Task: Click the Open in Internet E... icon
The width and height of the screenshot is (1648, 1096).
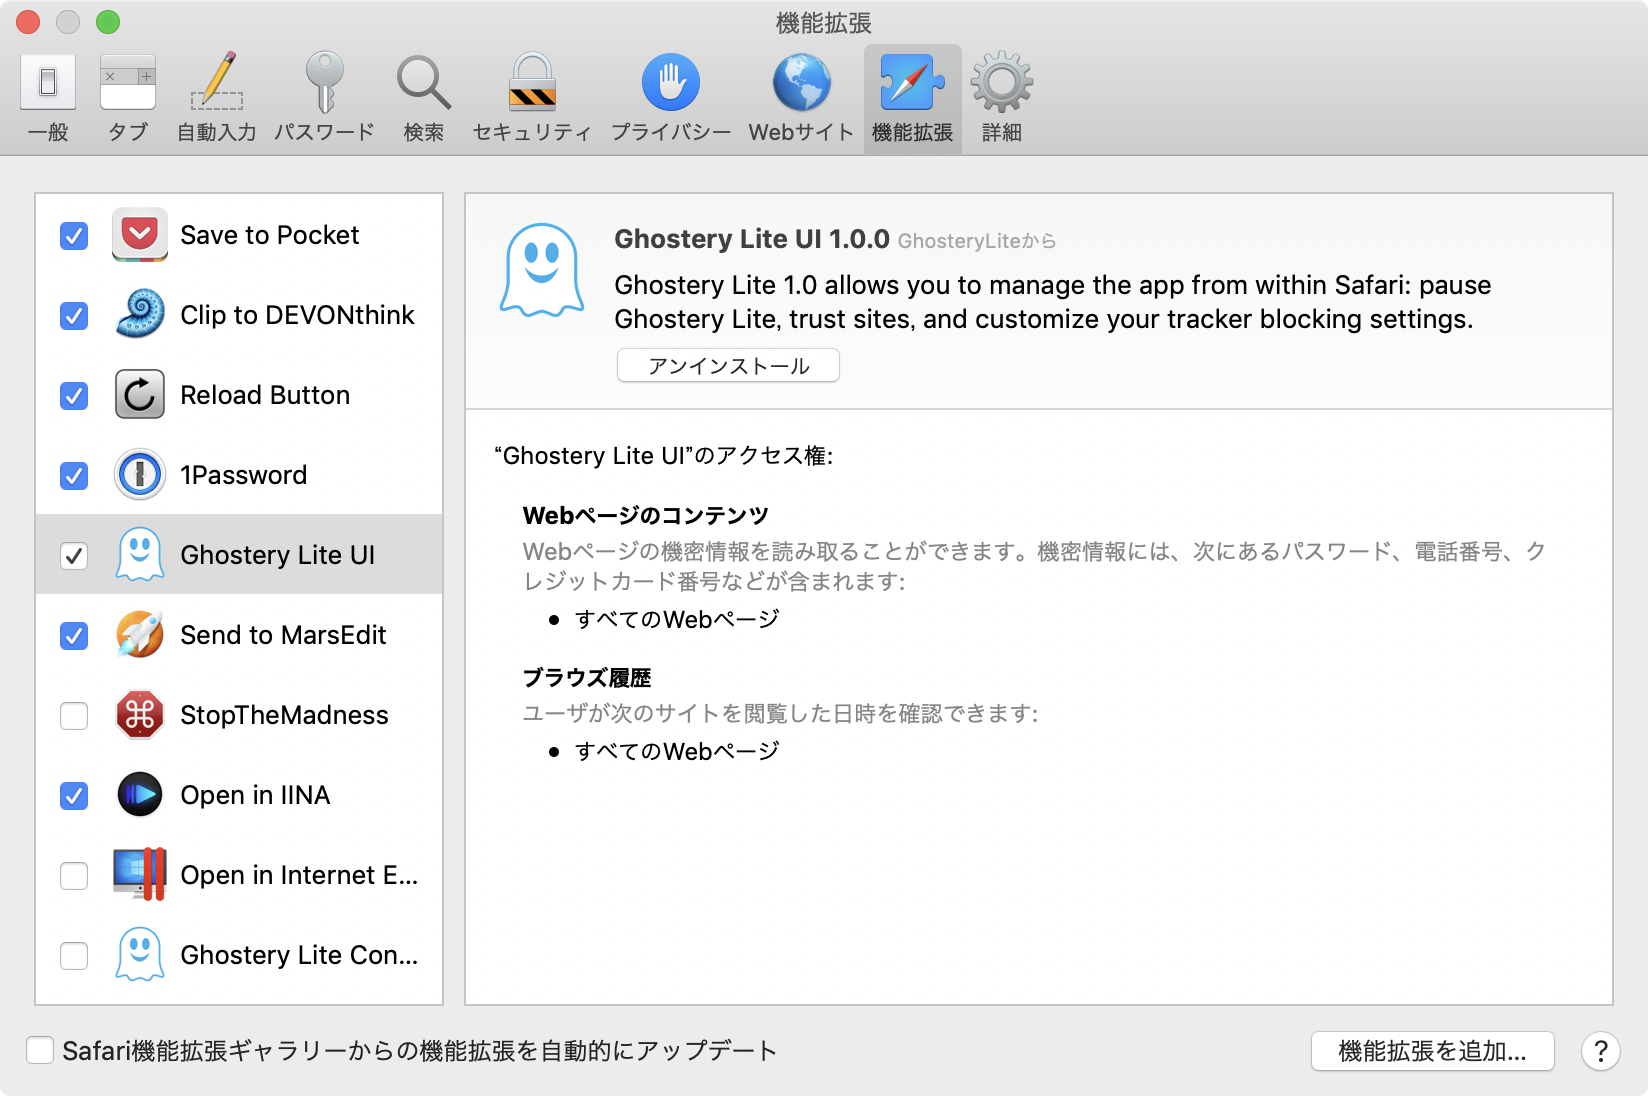Action: point(140,875)
